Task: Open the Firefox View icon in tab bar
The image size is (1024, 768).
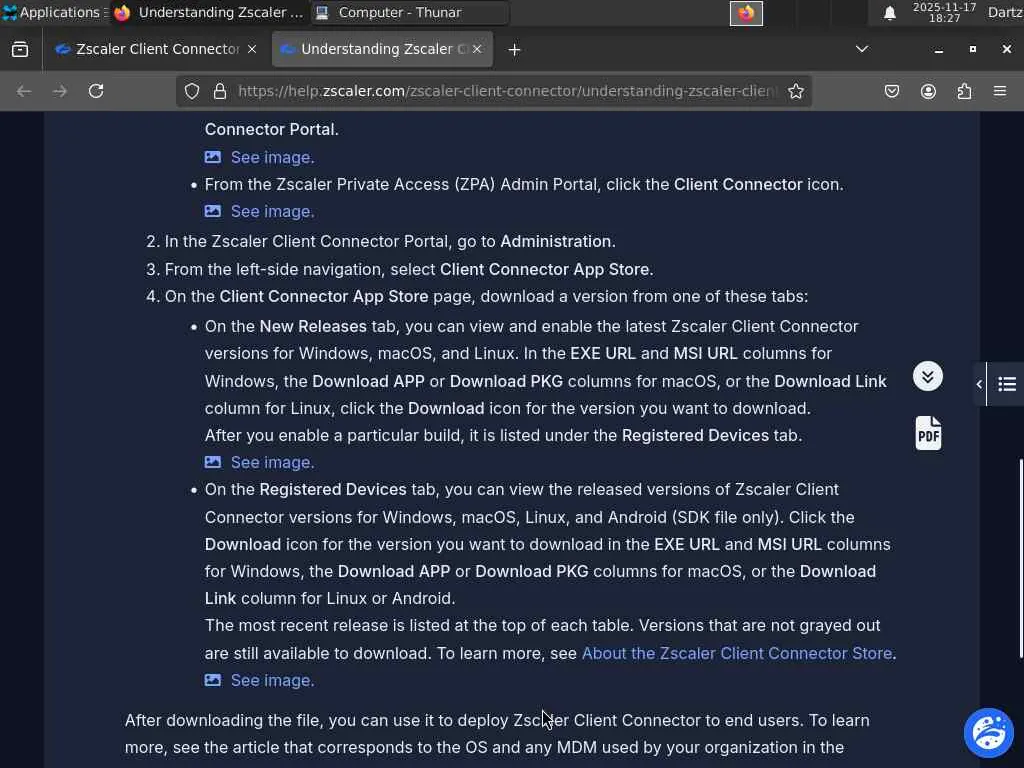Action: tap(20, 50)
